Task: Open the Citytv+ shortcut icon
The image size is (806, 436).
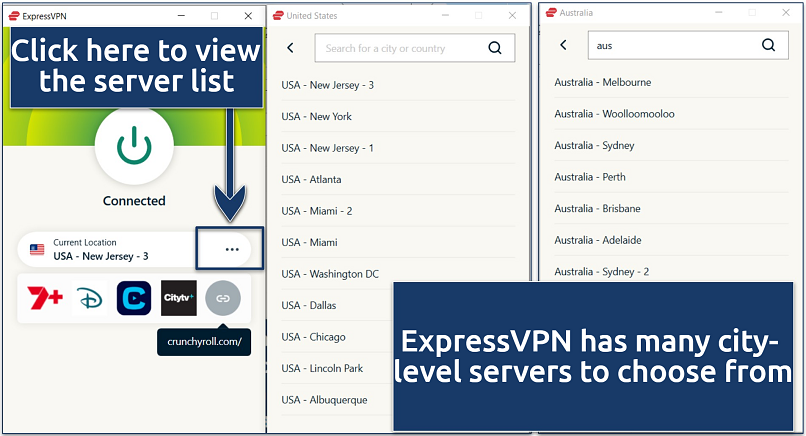Action: pos(178,298)
